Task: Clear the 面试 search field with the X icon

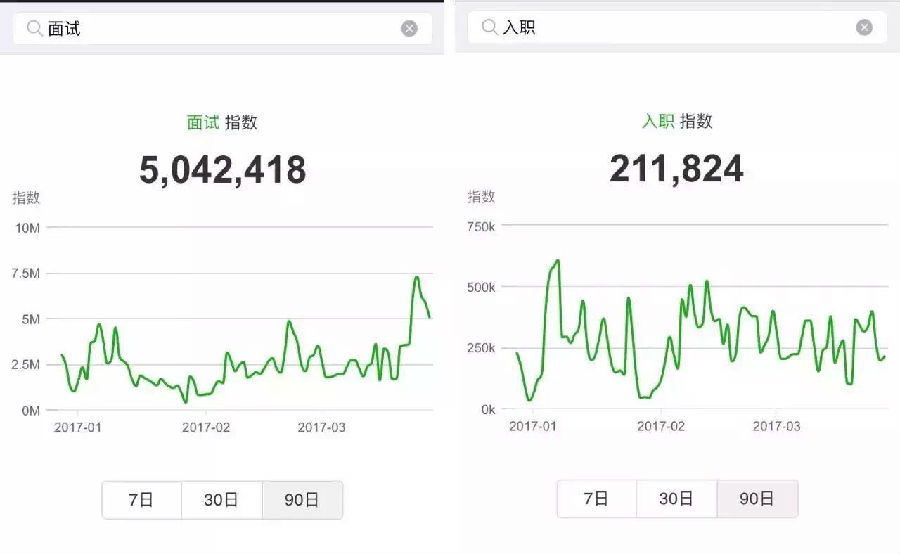Action: click(x=409, y=29)
